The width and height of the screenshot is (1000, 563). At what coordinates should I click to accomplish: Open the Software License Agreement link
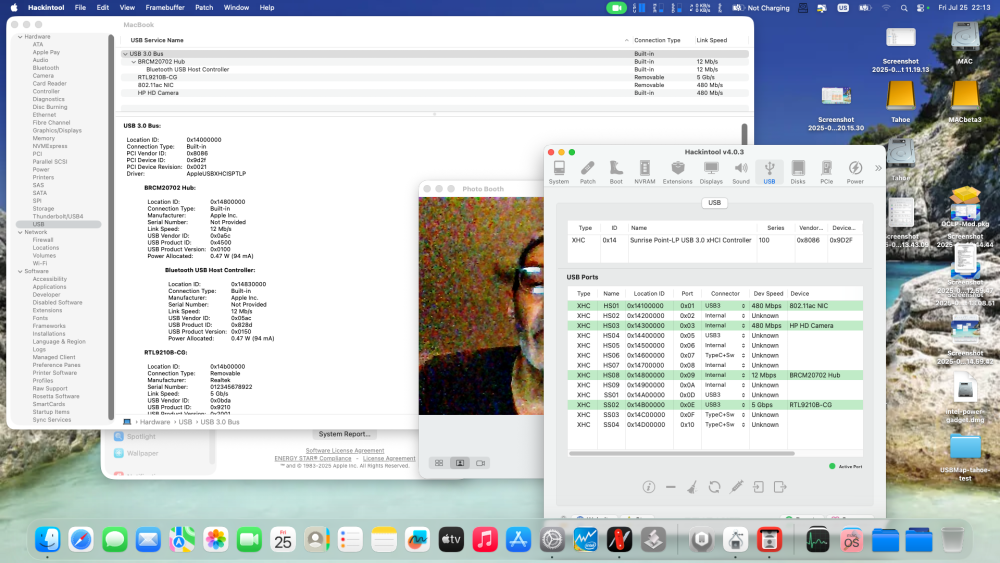click(345, 451)
